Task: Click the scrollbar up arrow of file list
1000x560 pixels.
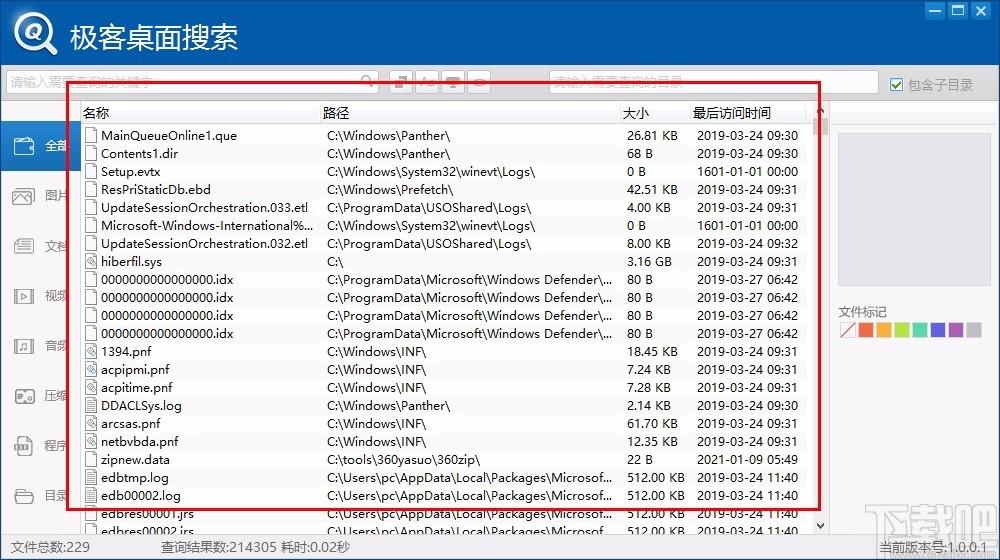Action: pos(820,111)
